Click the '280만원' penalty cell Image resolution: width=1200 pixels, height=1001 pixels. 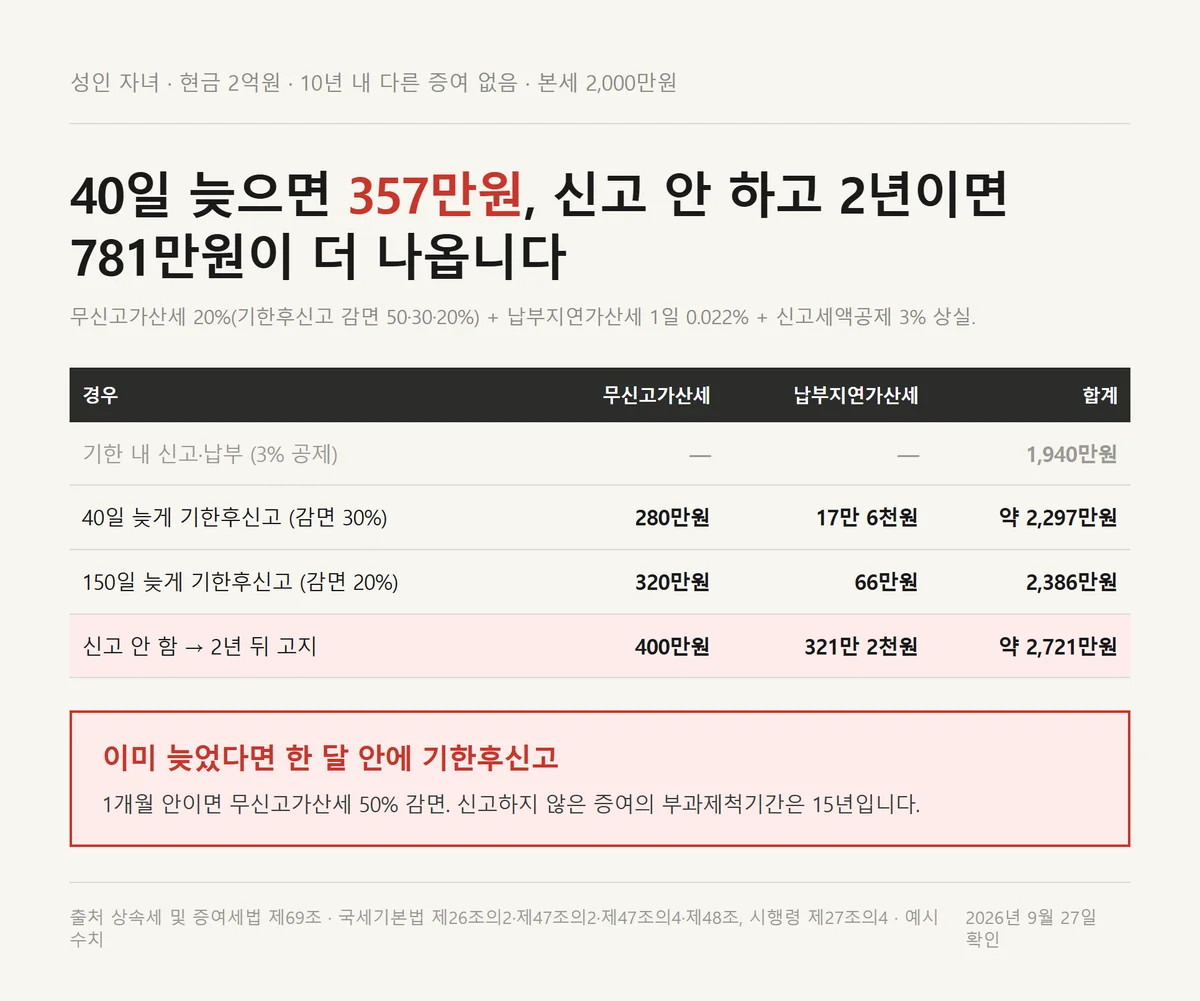pyautogui.click(x=672, y=518)
